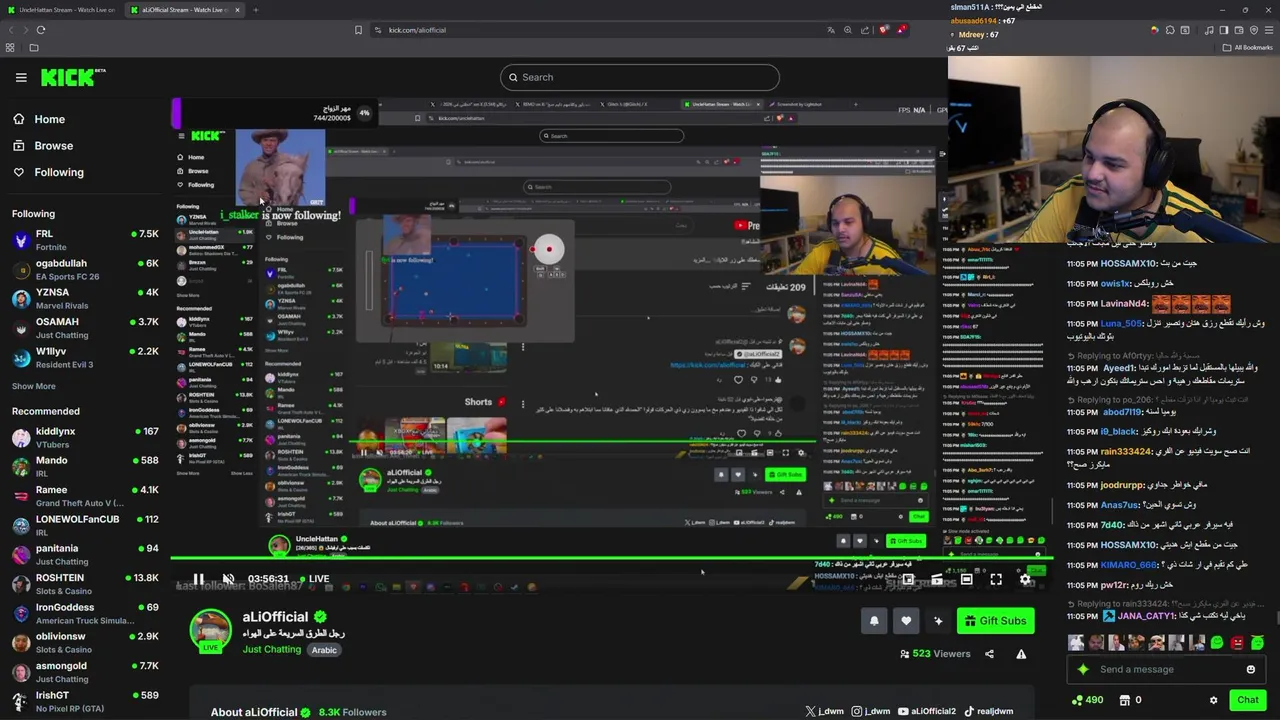The width and height of the screenshot is (1280, 720).
Task: Open IrishGT recommended channel
Action: tap(85, 701)
